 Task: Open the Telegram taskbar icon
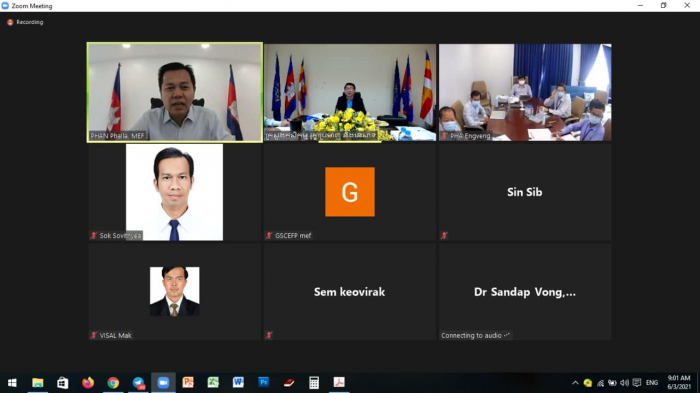(138, 383)
